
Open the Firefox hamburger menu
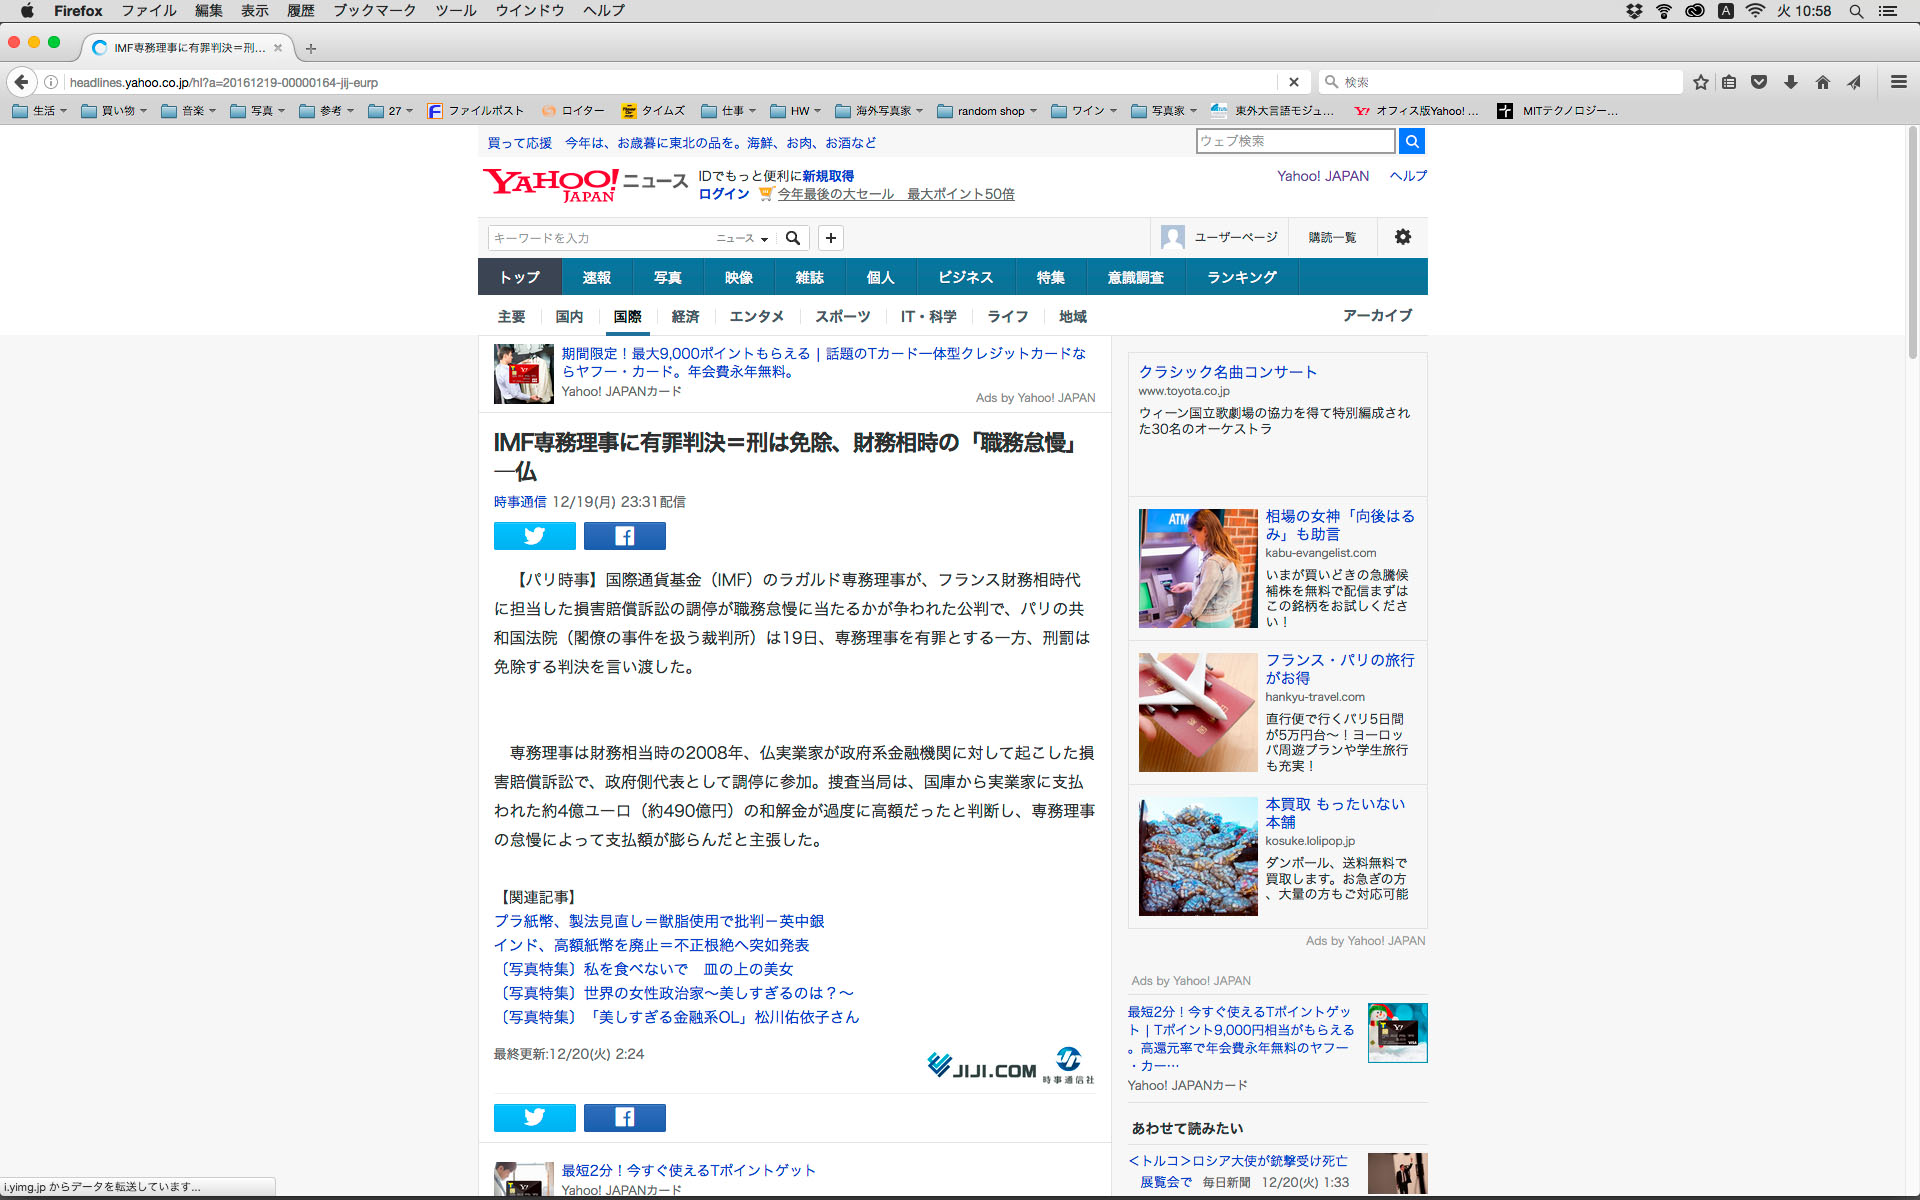[x=1898, y=82]
